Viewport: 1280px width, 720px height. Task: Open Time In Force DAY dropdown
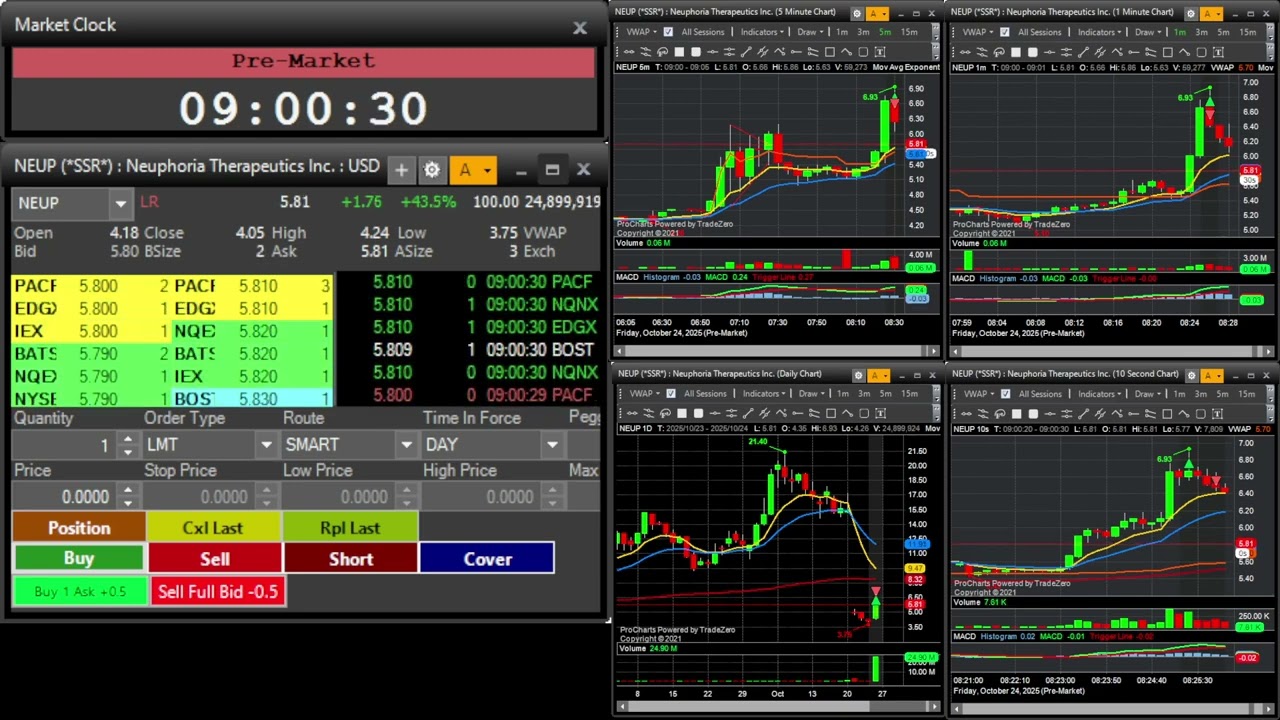click(552, 444)
